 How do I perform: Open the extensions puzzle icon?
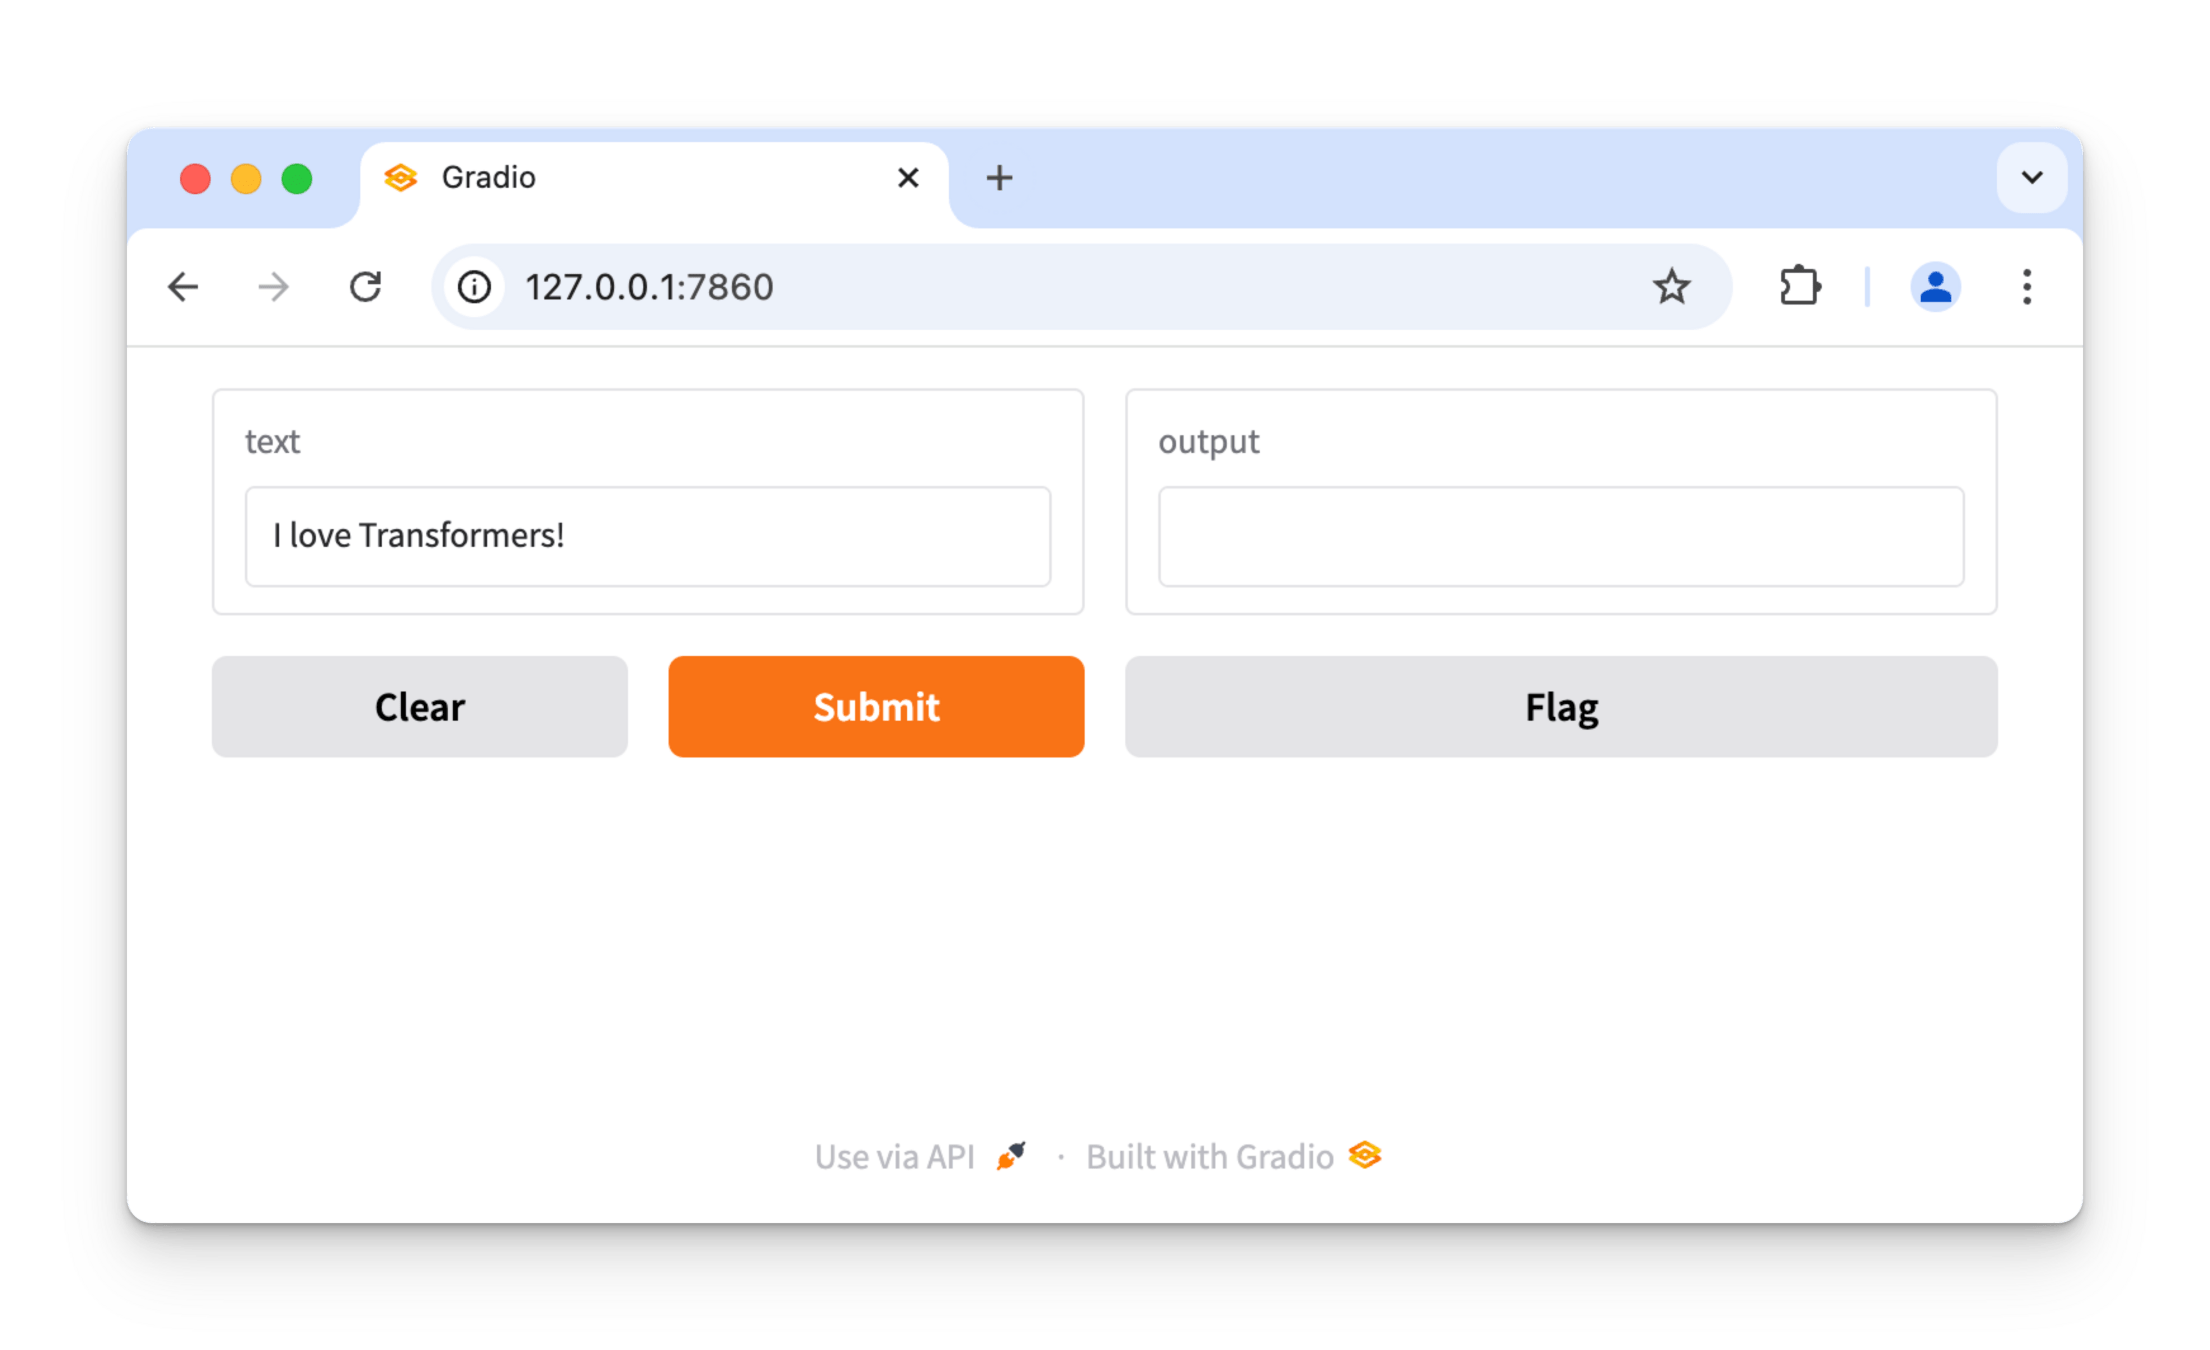pos(1799,287)
